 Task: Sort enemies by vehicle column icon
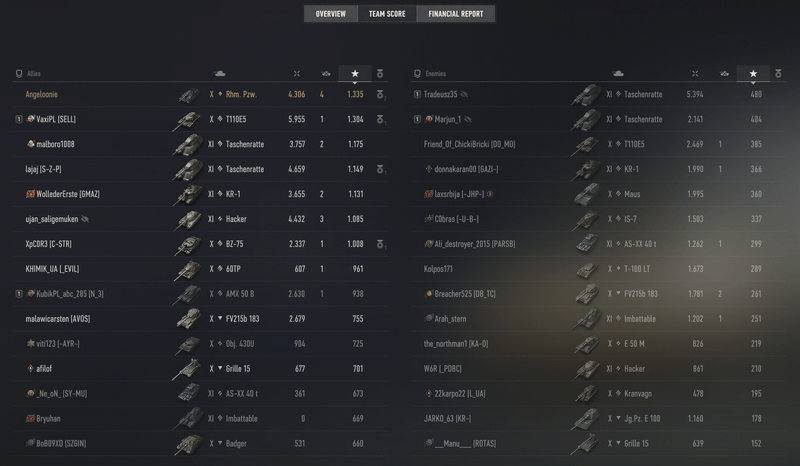coord(619,74)
